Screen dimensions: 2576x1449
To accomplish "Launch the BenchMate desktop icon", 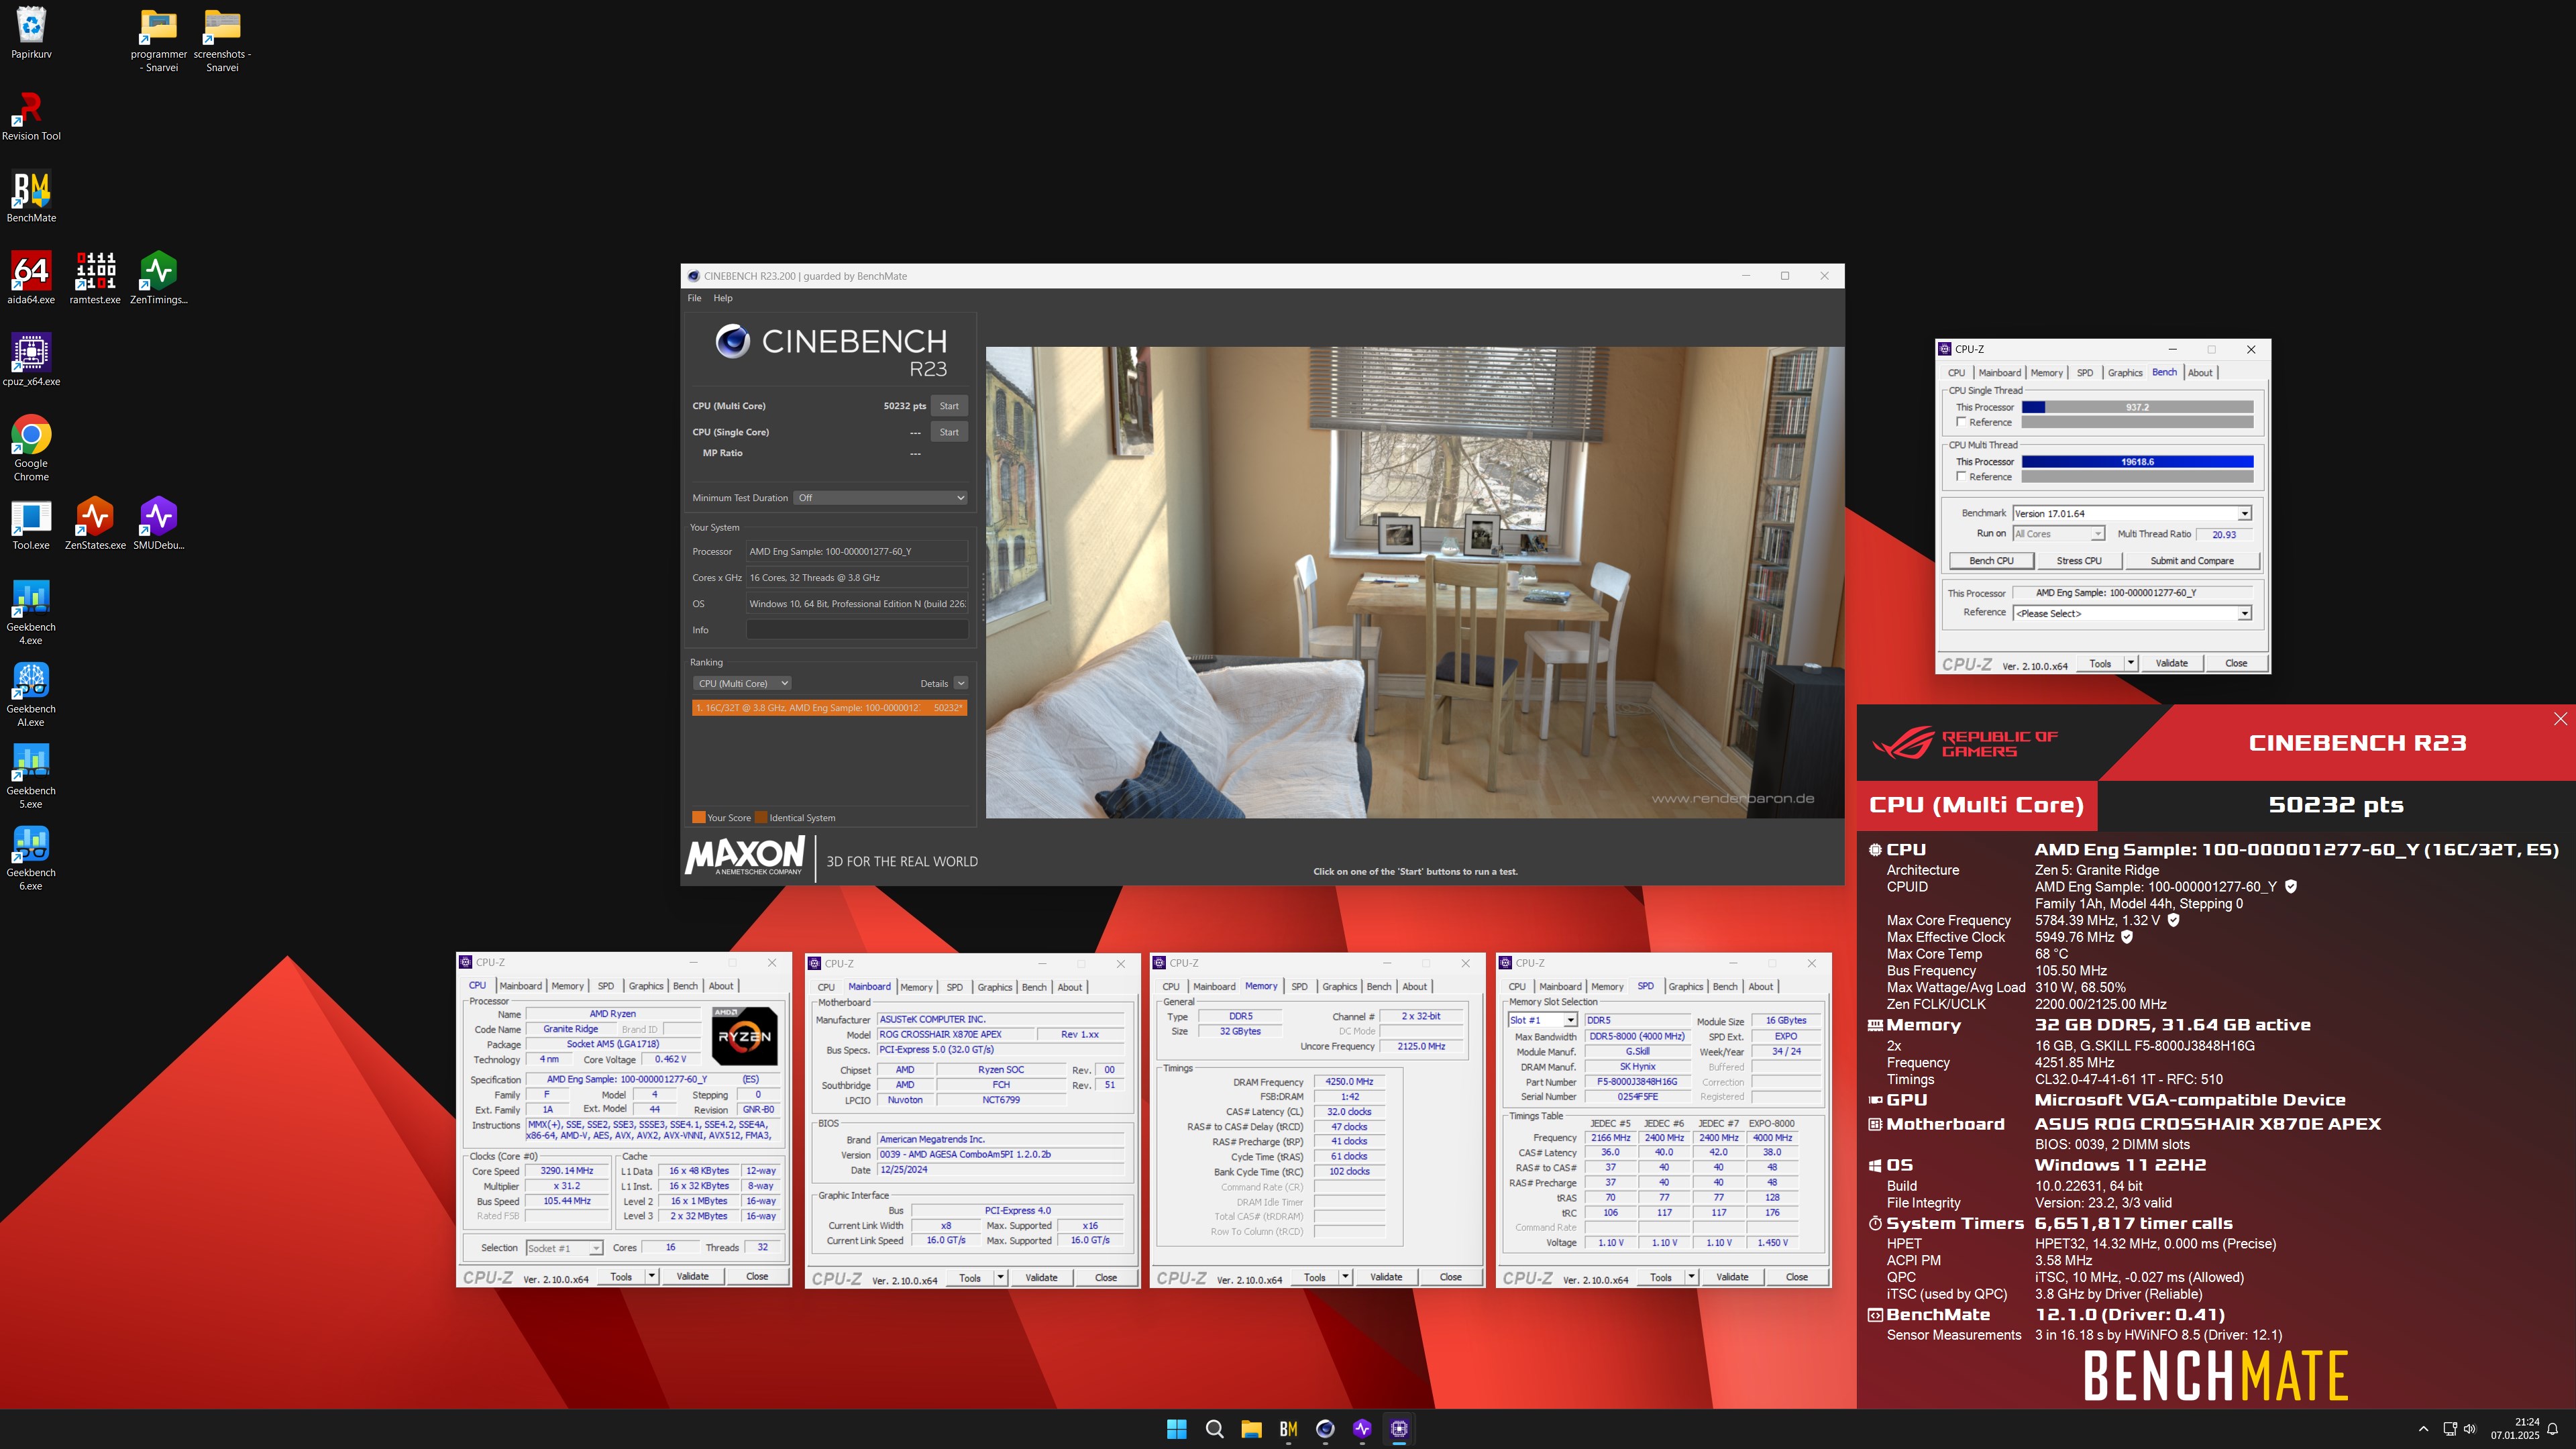I will pyautogui.click(x=31, y=197).
